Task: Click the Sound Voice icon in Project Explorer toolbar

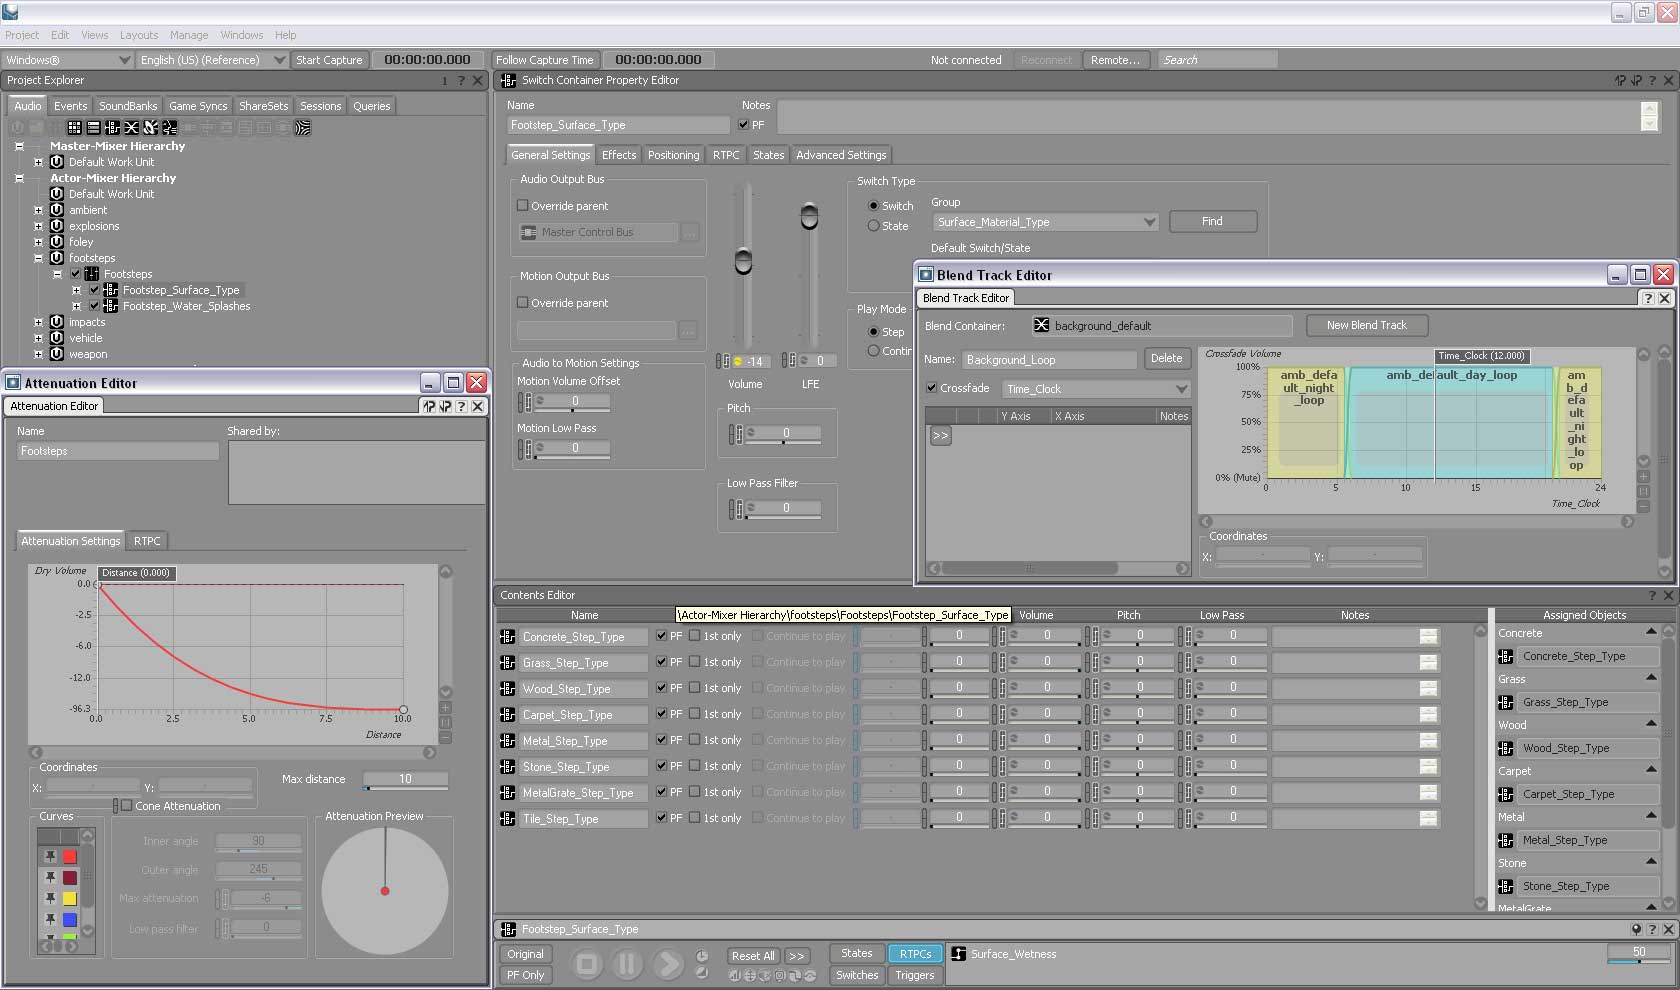Action: pyautogui.click(x=169, y=127)
